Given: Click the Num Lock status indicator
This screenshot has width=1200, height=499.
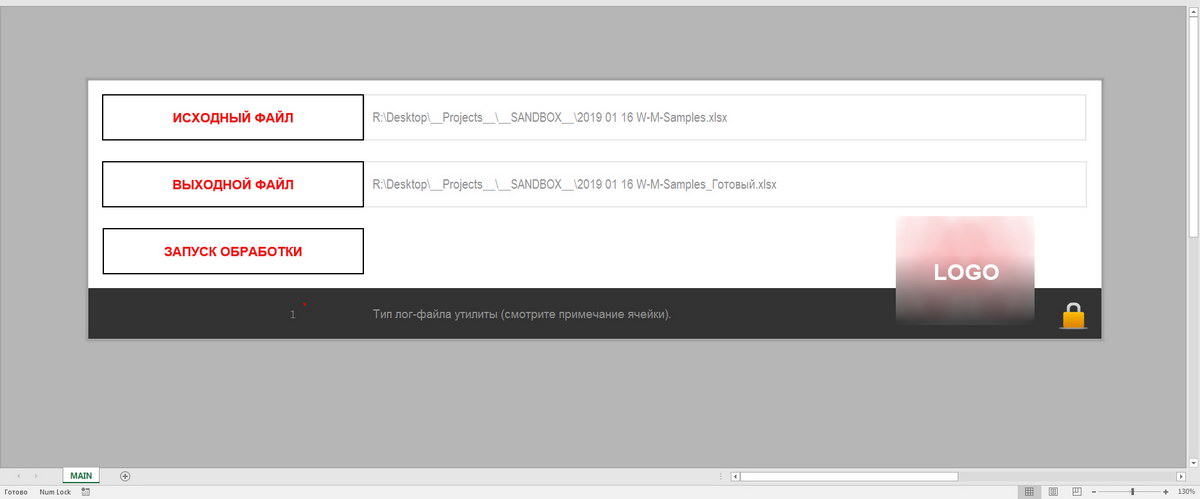Looking at the screenshot, I should point(55,492).
